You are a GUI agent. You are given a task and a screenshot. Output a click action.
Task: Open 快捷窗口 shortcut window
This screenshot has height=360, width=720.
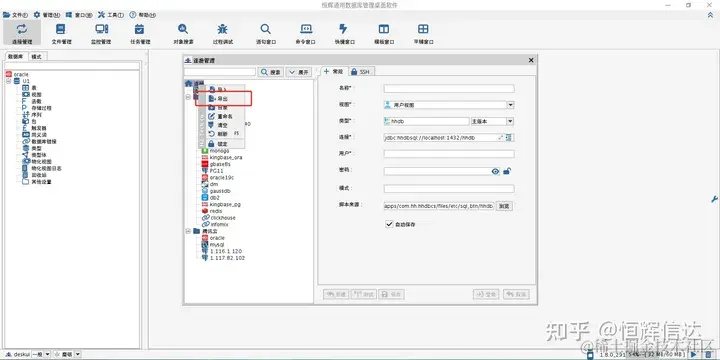click(x=344, y=33)
